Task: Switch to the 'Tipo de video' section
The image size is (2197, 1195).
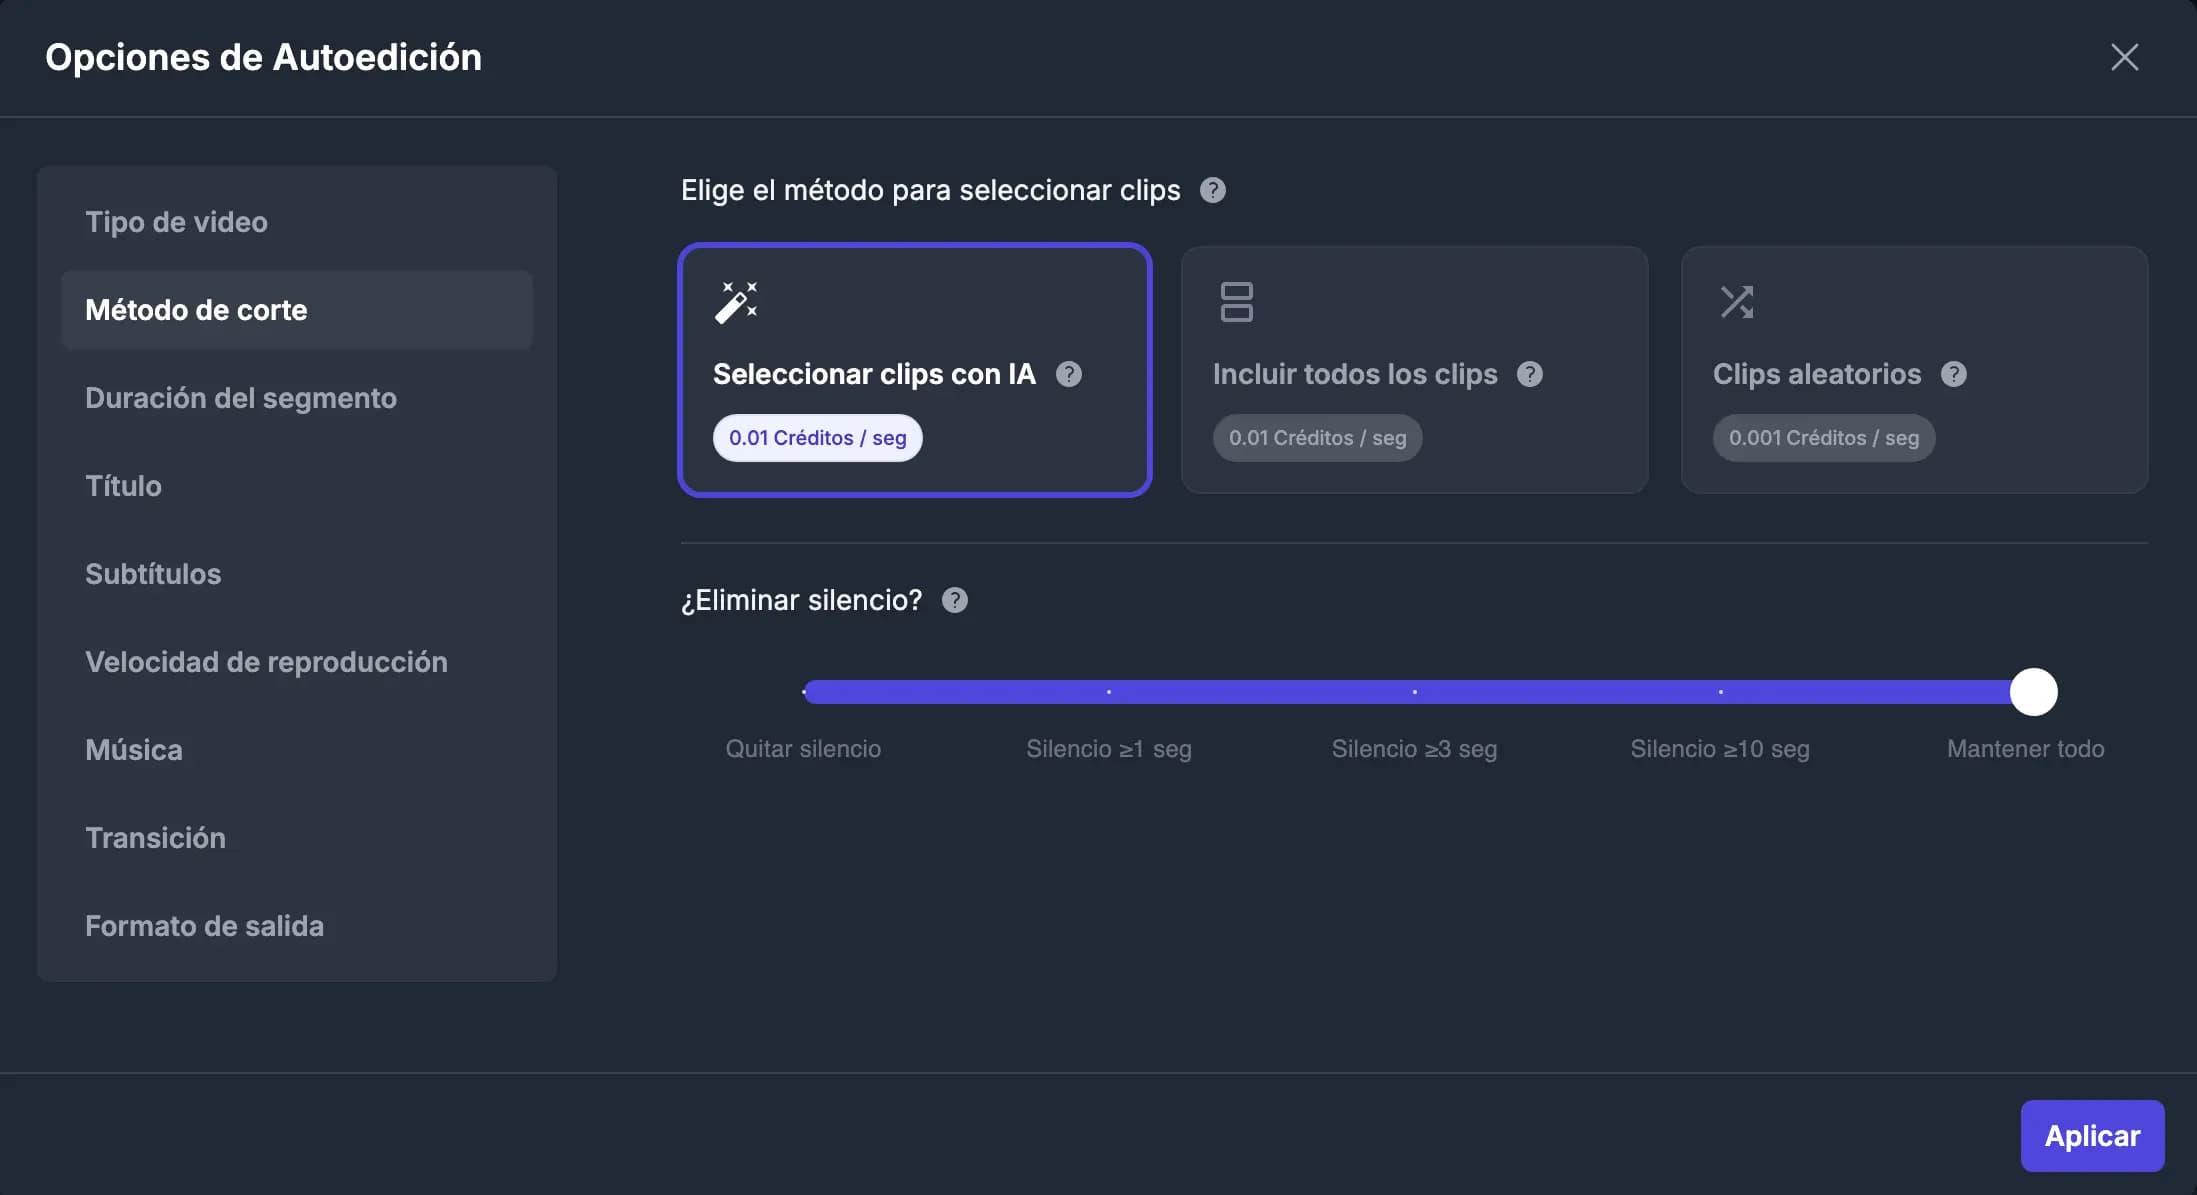Action: (176, 222)
